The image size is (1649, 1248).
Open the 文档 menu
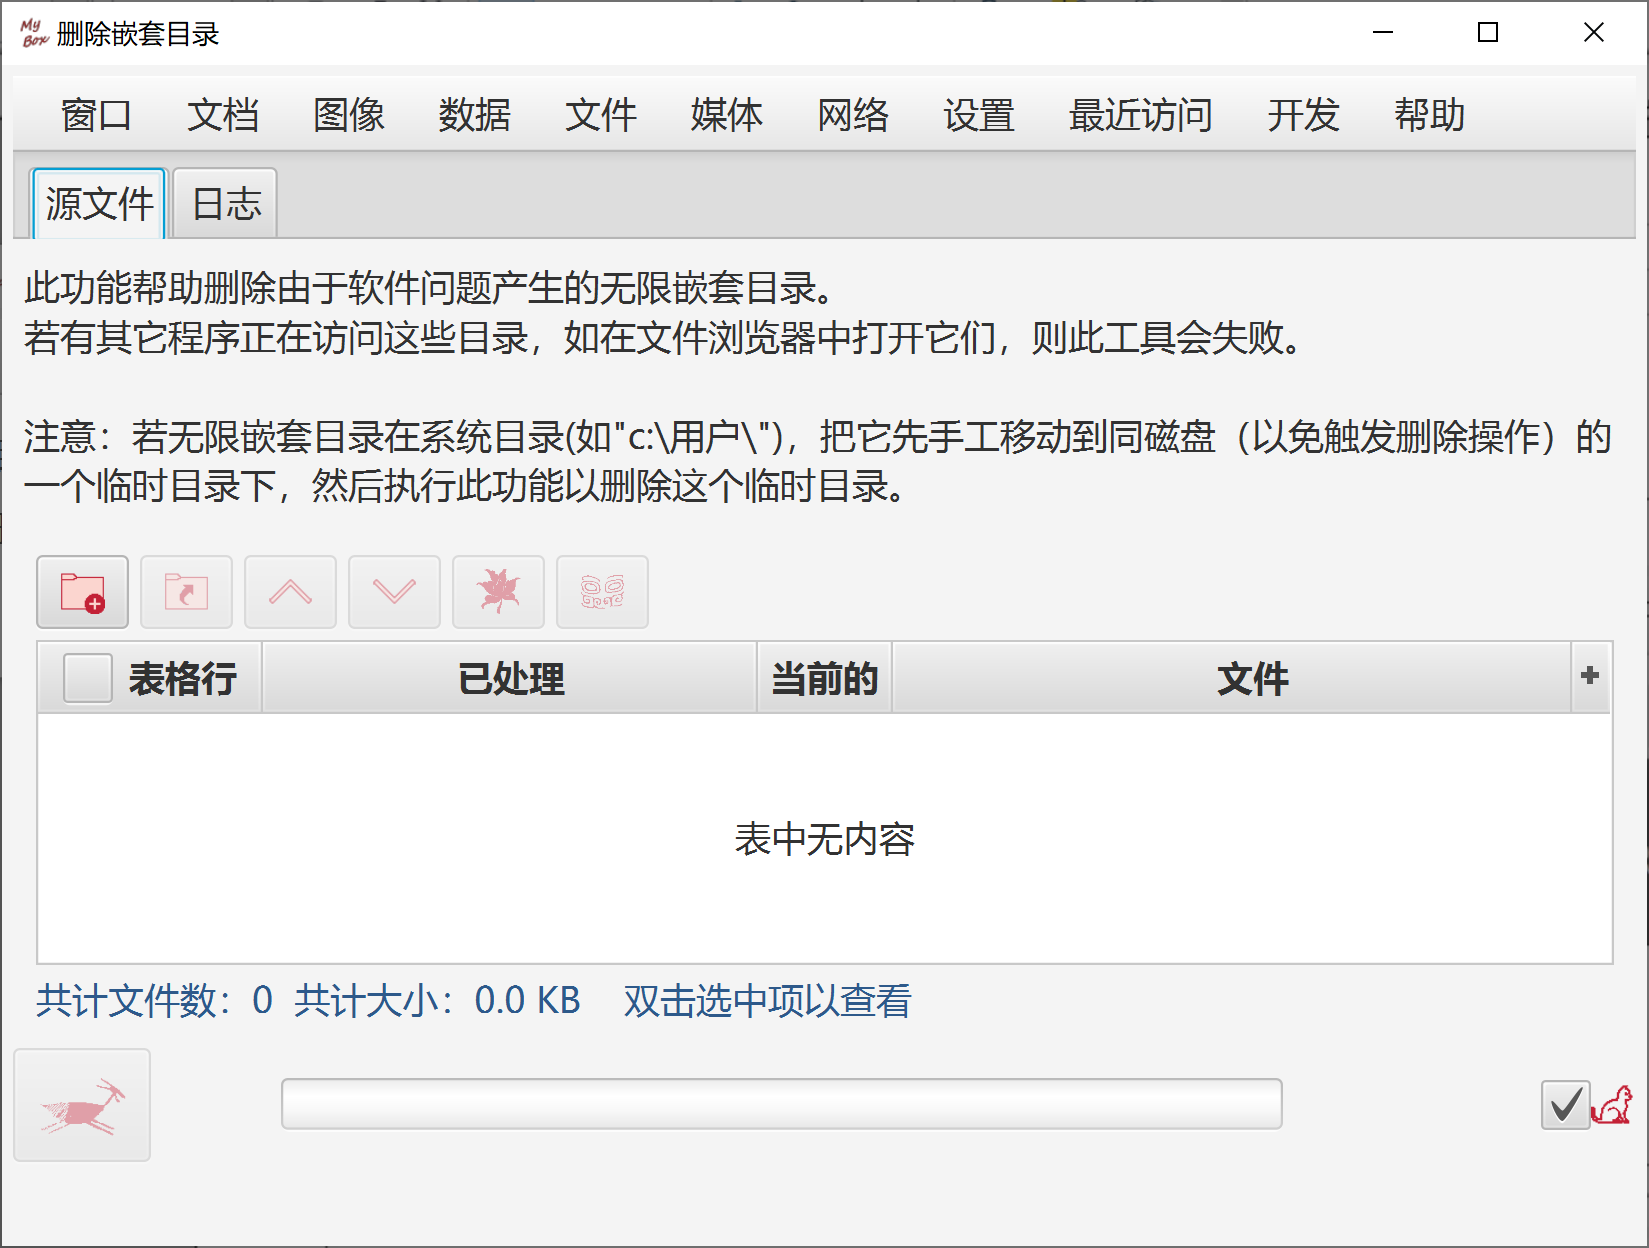coord(222,115)
